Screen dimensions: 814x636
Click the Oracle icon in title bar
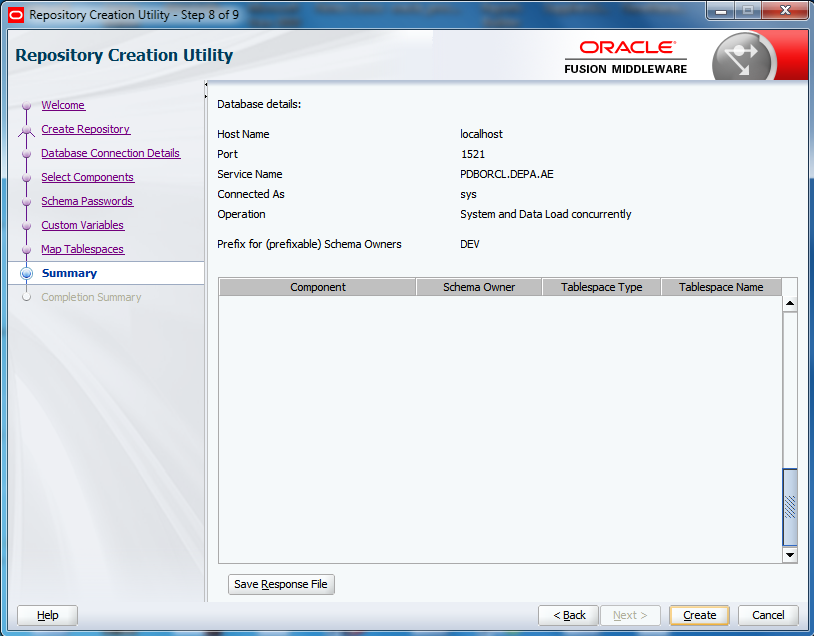point(16,15)
